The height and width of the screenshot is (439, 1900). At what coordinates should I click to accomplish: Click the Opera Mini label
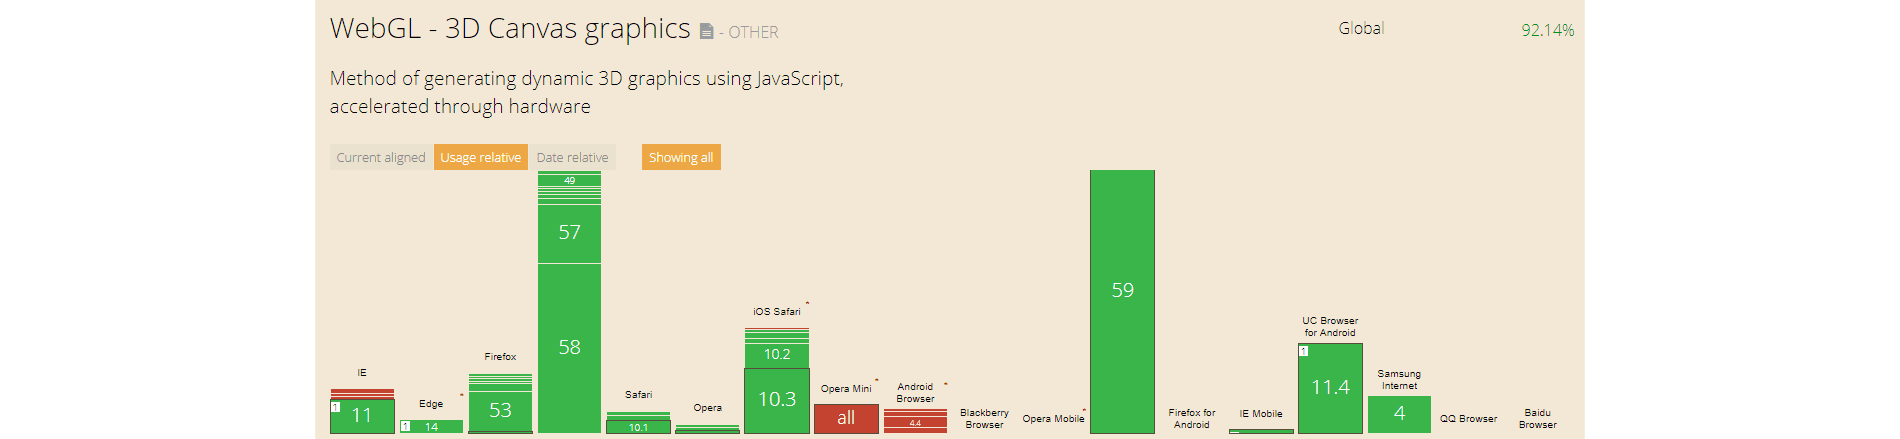pos(846,389)
